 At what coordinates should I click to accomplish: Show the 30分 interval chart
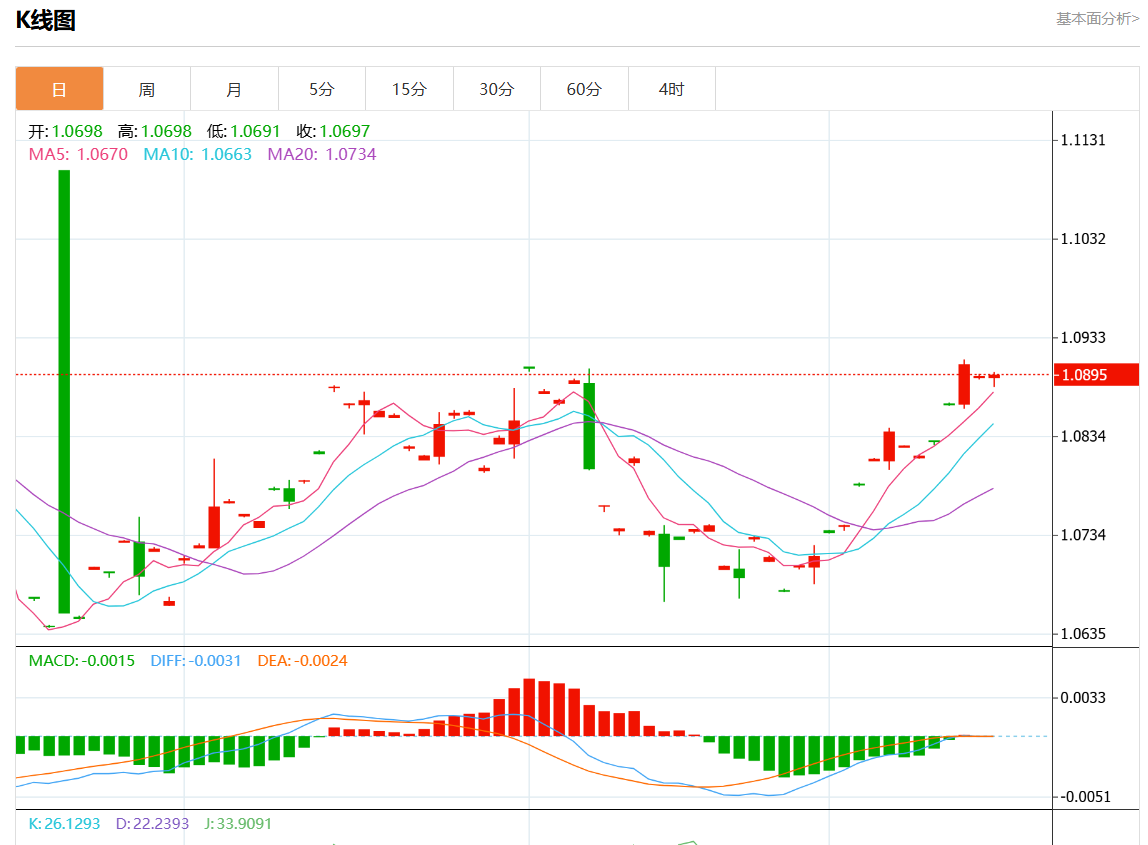(x=496, y=89)
